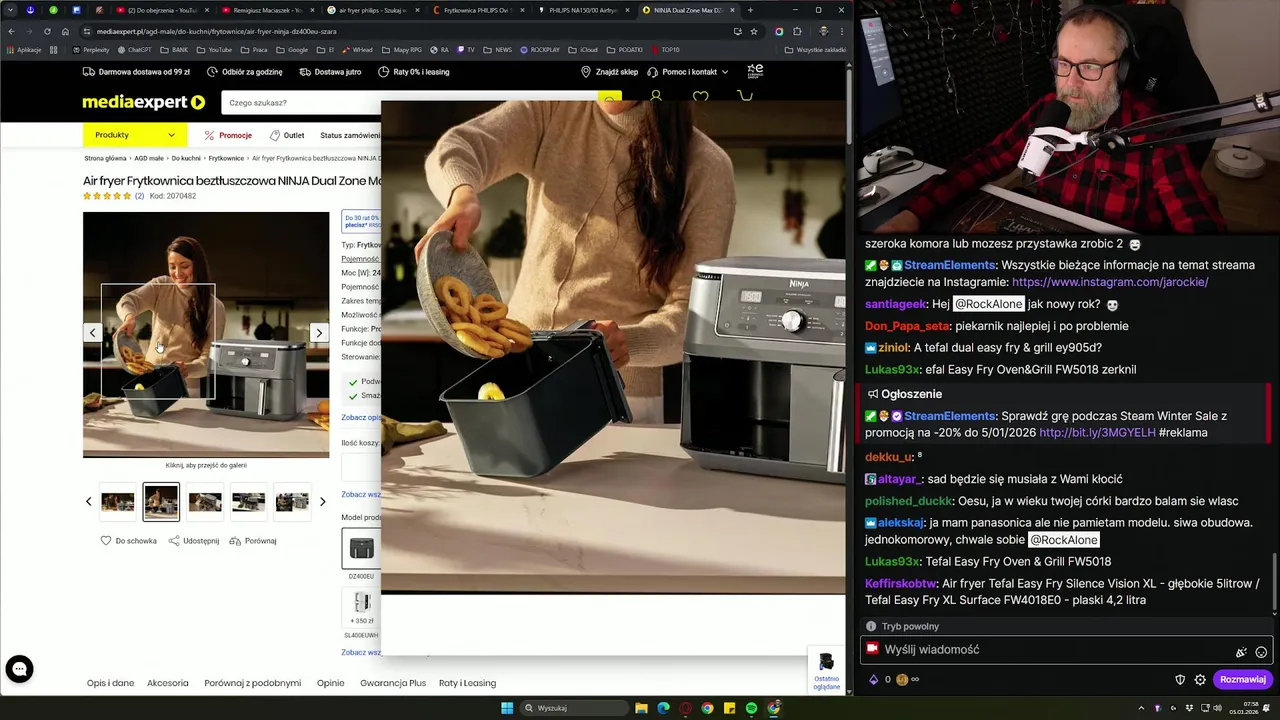Image resolution: width=1280 pixels, height=720 pixels.
Task: Open chat settings gear icon
Action: (x=1200, y=680)
